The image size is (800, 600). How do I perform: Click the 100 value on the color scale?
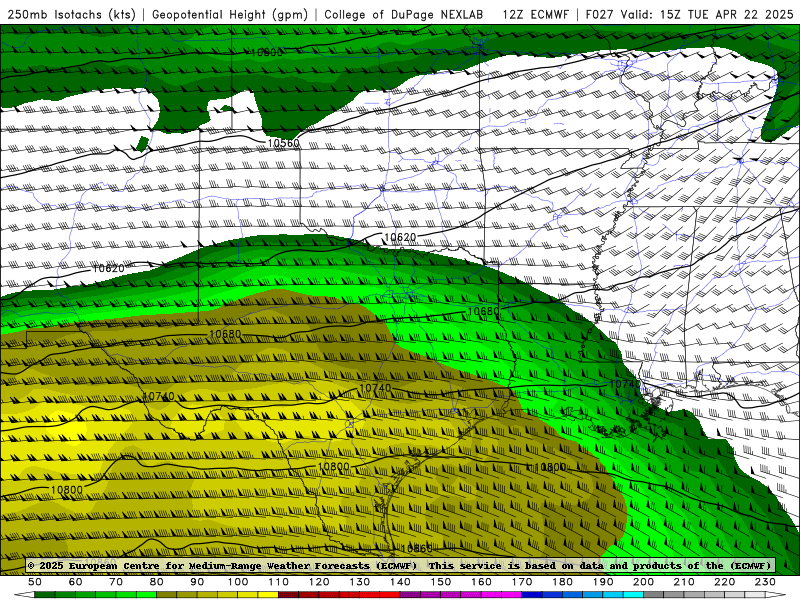click(238, 582)
